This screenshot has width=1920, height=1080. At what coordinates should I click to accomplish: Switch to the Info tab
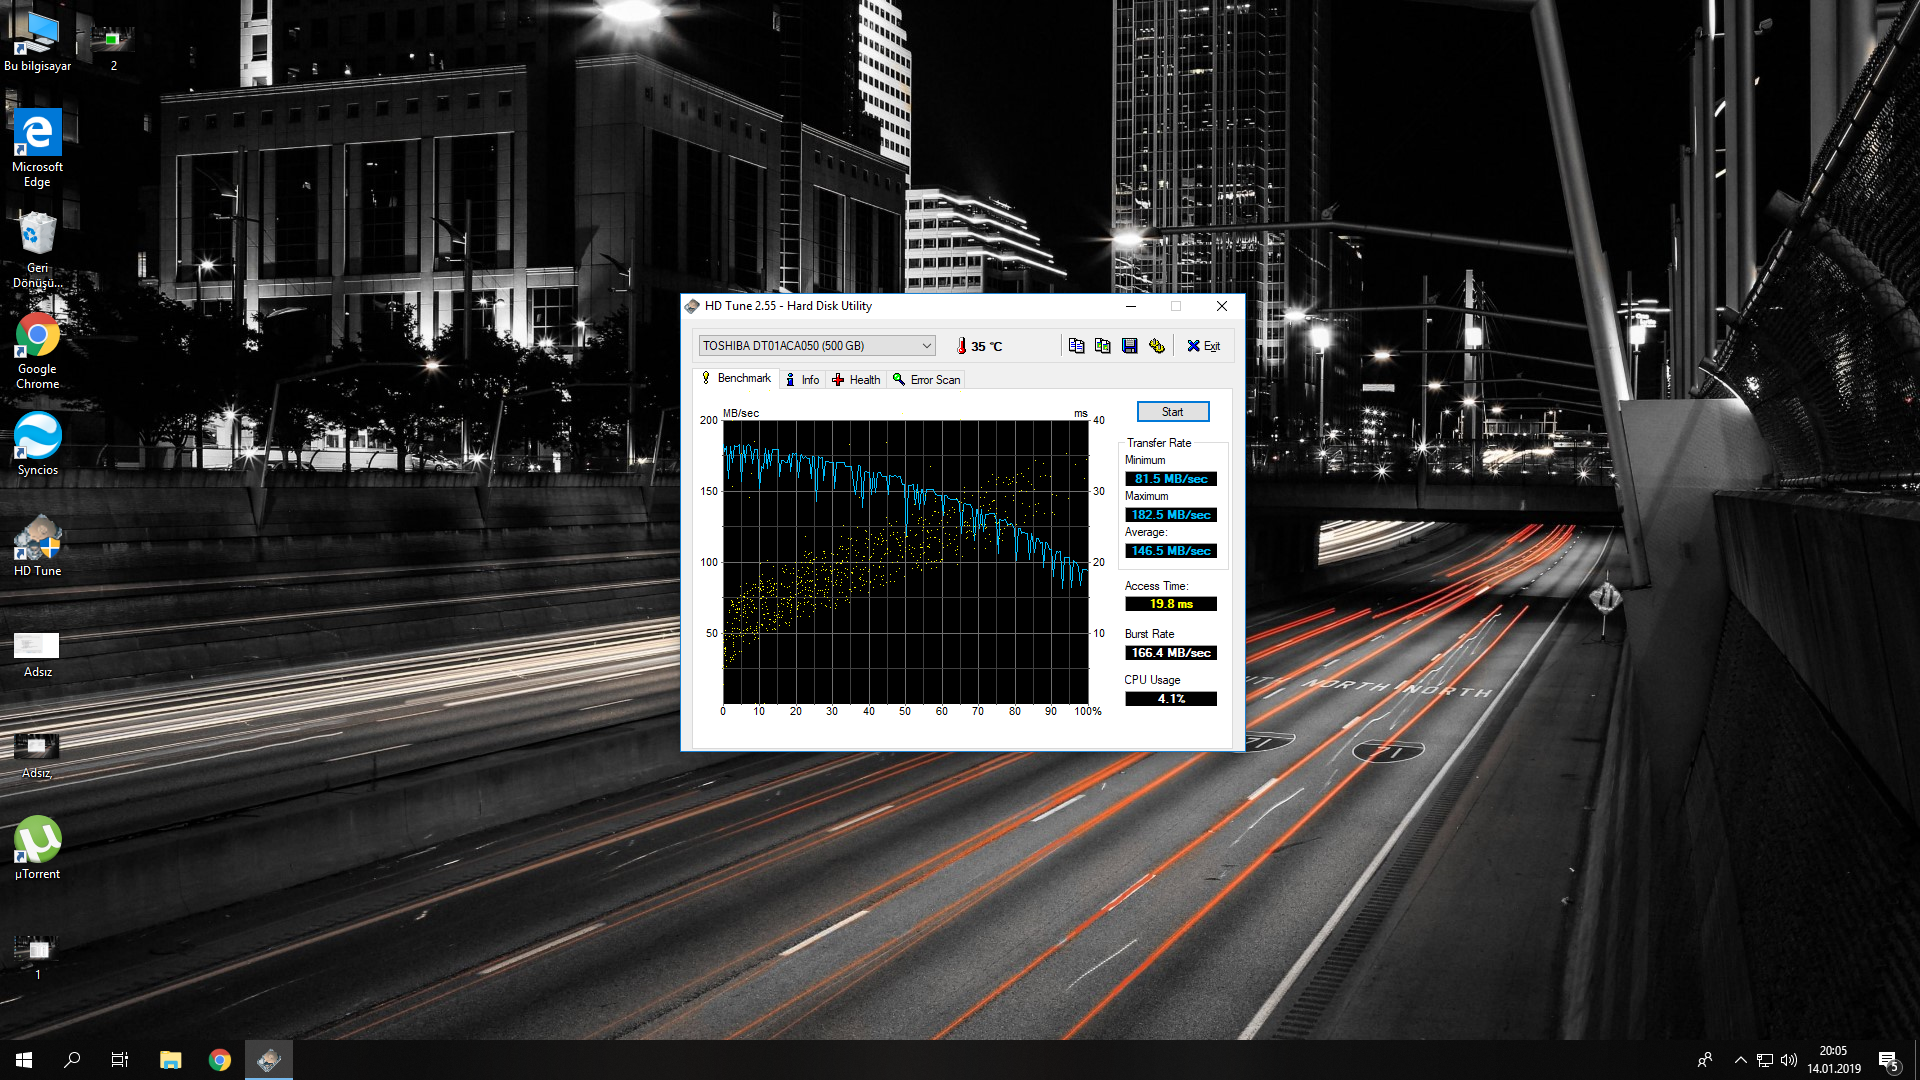tap(802, 380)
